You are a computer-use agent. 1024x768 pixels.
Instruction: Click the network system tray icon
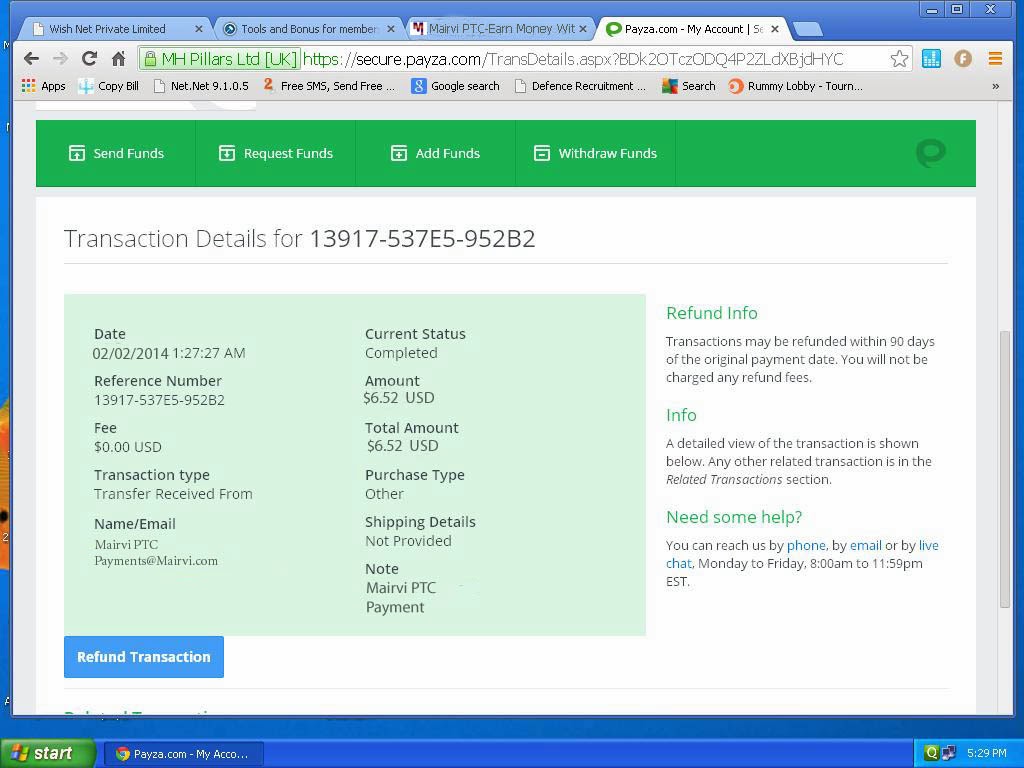coord(949,753)
